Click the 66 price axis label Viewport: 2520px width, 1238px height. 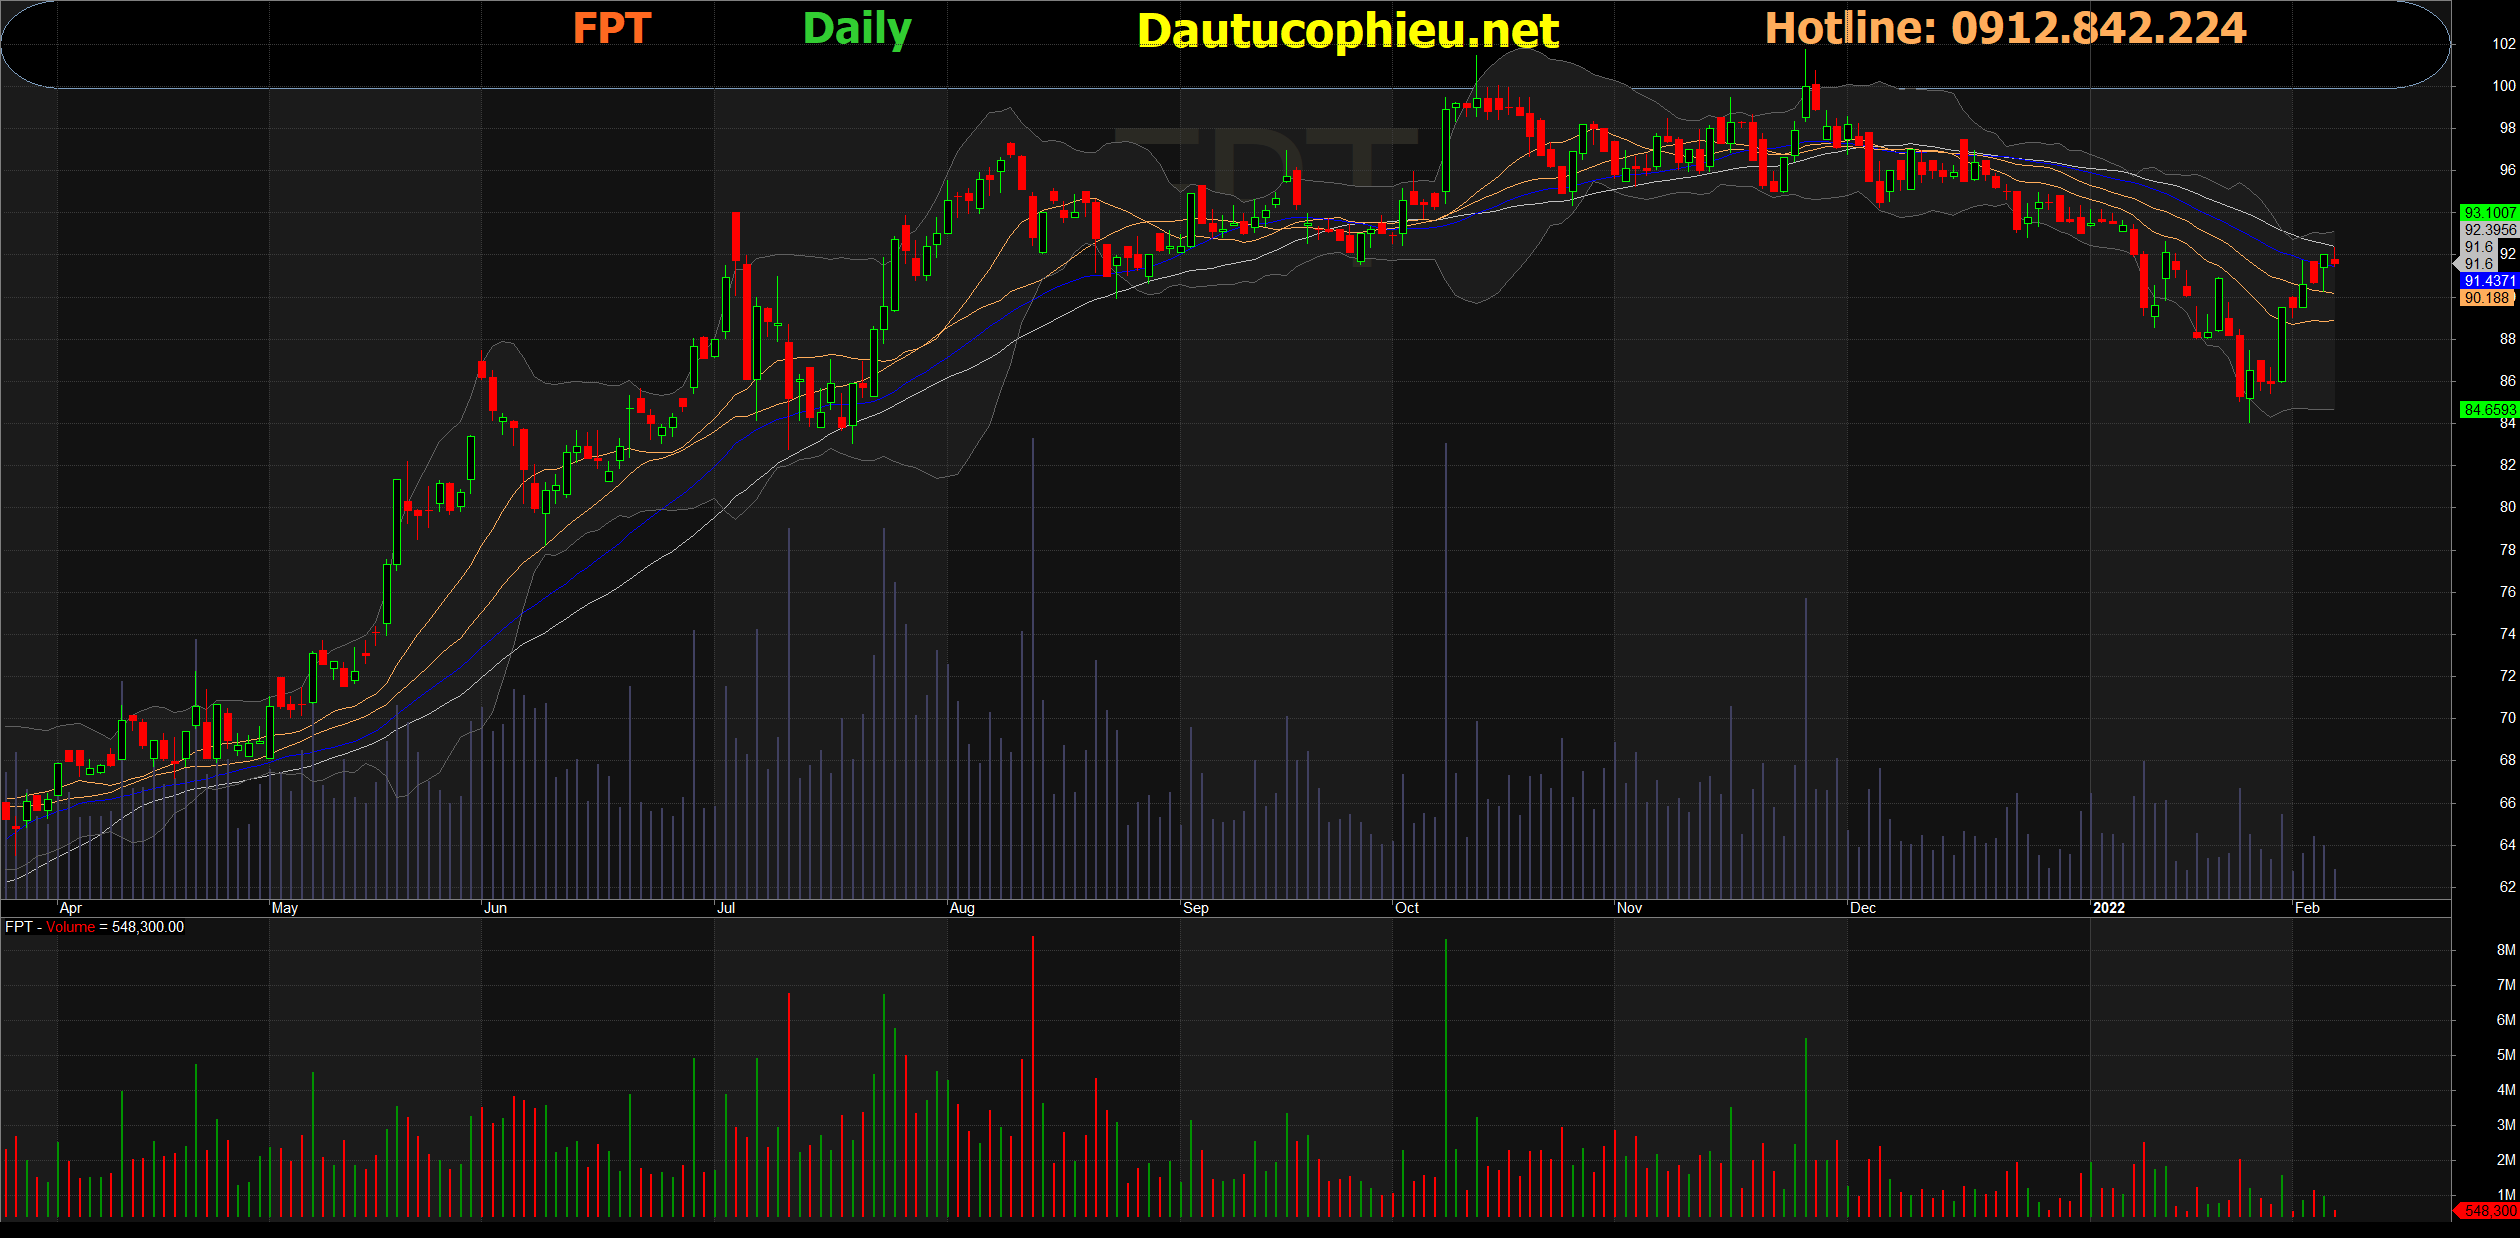coord(2508,803)
